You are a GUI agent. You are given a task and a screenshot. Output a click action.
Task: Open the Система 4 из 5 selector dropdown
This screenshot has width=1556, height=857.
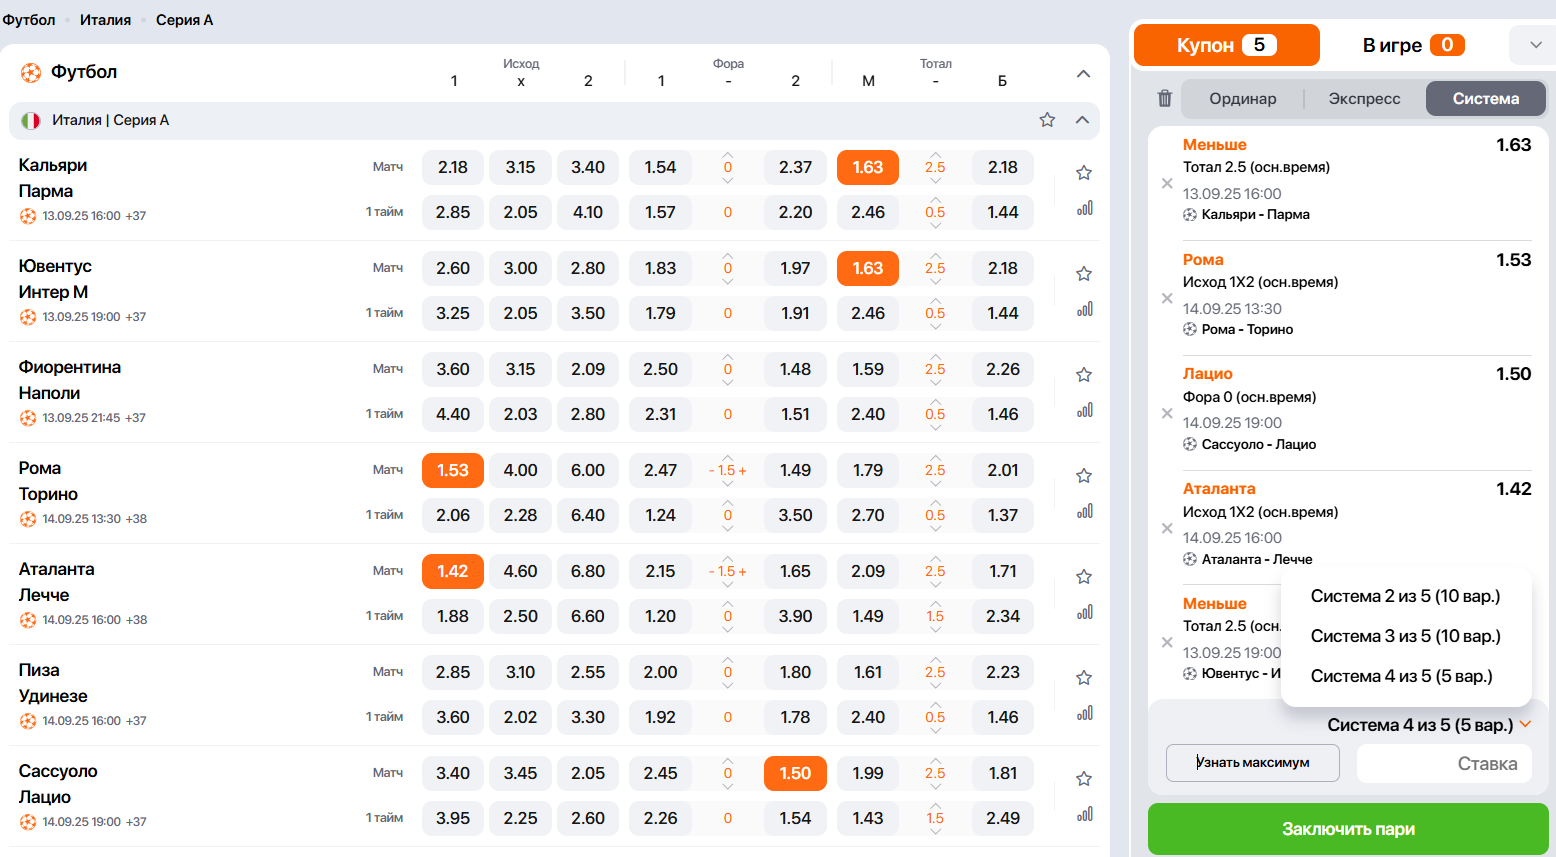[x=1428, y=725]
